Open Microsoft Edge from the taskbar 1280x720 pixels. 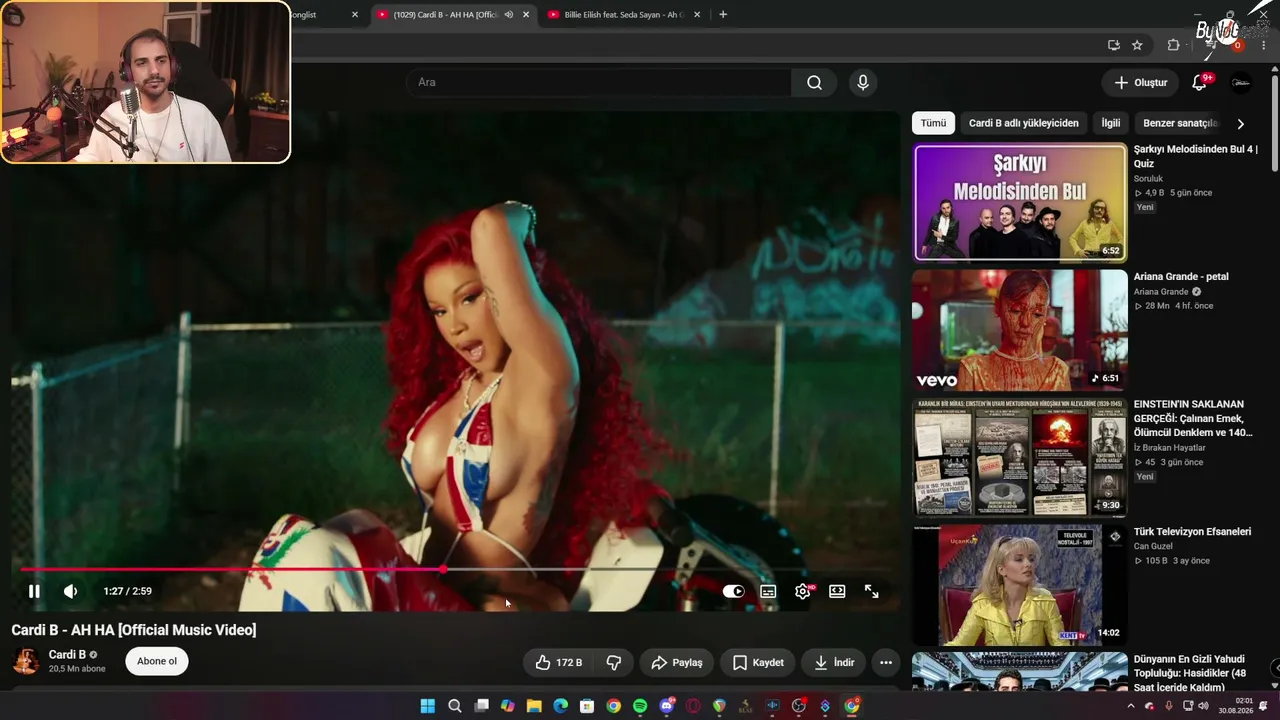561,706
